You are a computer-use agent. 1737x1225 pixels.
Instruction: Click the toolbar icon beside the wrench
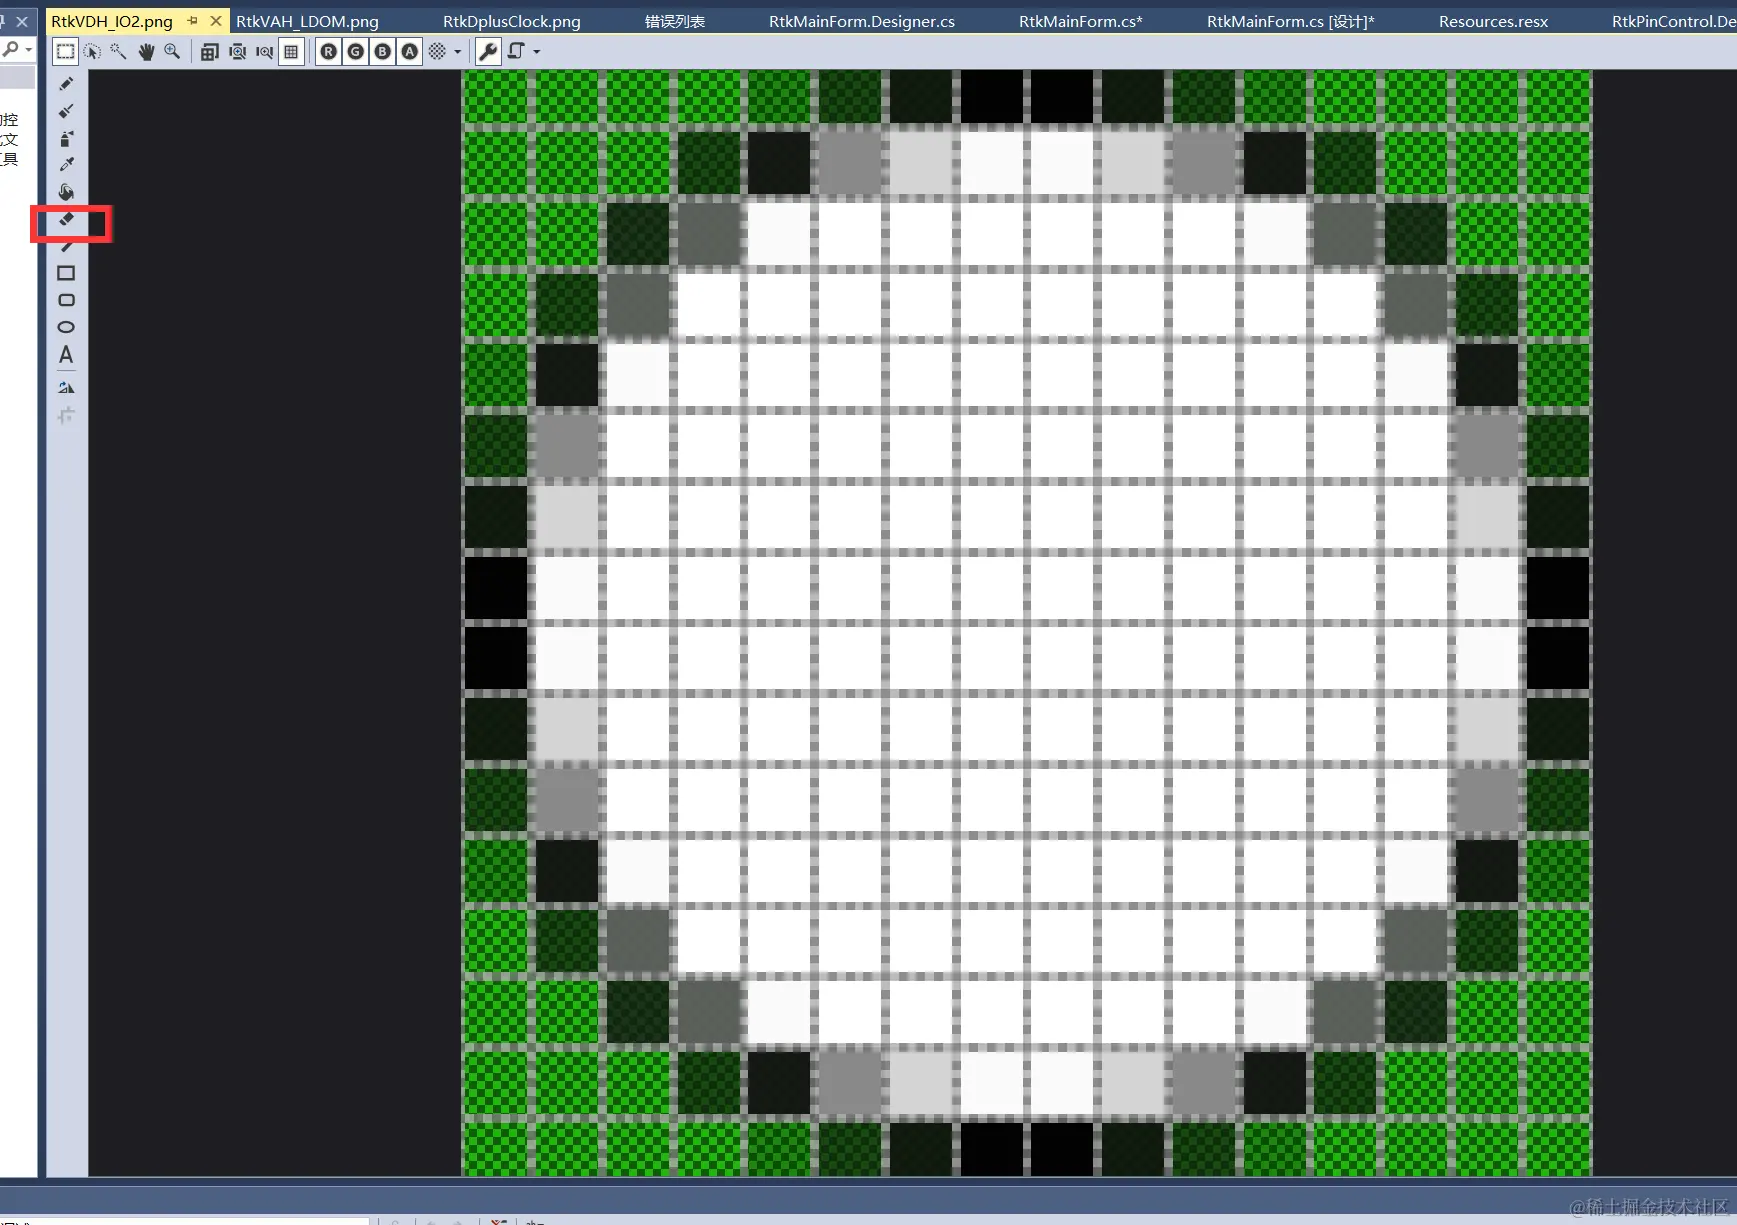pos(516,52)
